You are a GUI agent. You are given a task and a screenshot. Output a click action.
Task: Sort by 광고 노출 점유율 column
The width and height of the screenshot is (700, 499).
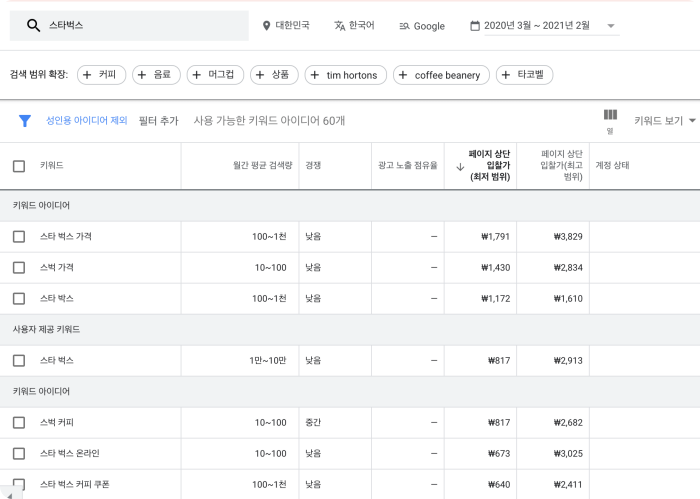click(407, 165)
